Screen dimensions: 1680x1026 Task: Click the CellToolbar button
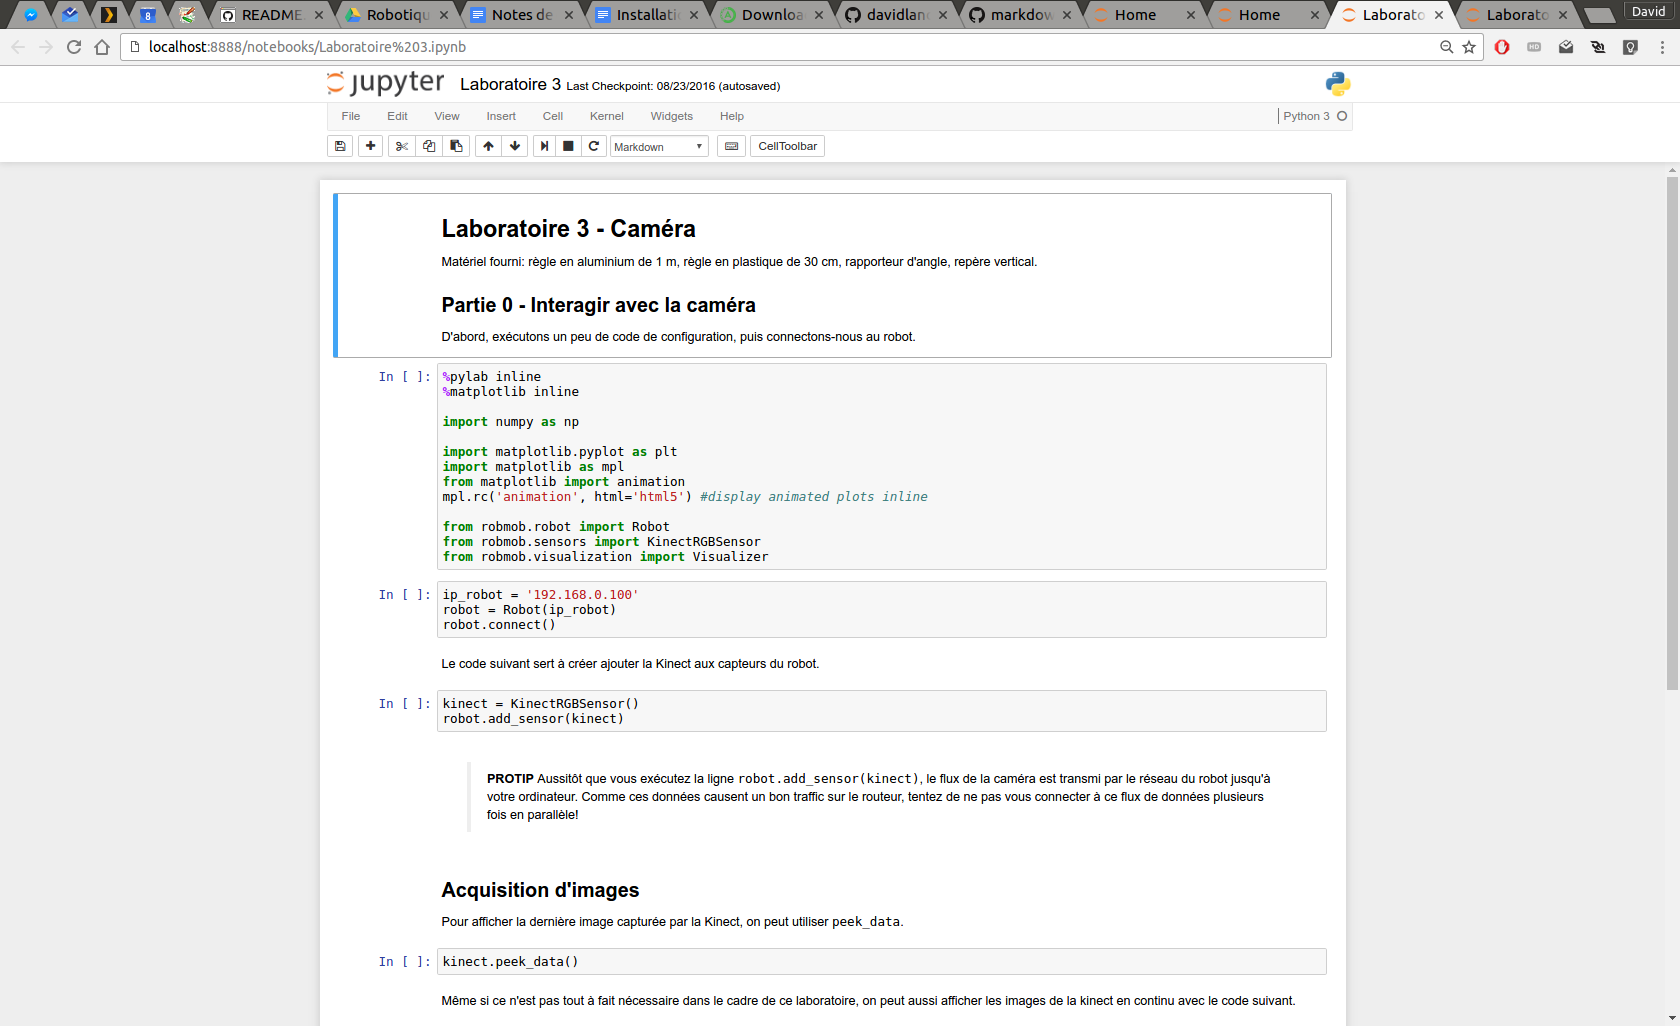tap(787, 146)
